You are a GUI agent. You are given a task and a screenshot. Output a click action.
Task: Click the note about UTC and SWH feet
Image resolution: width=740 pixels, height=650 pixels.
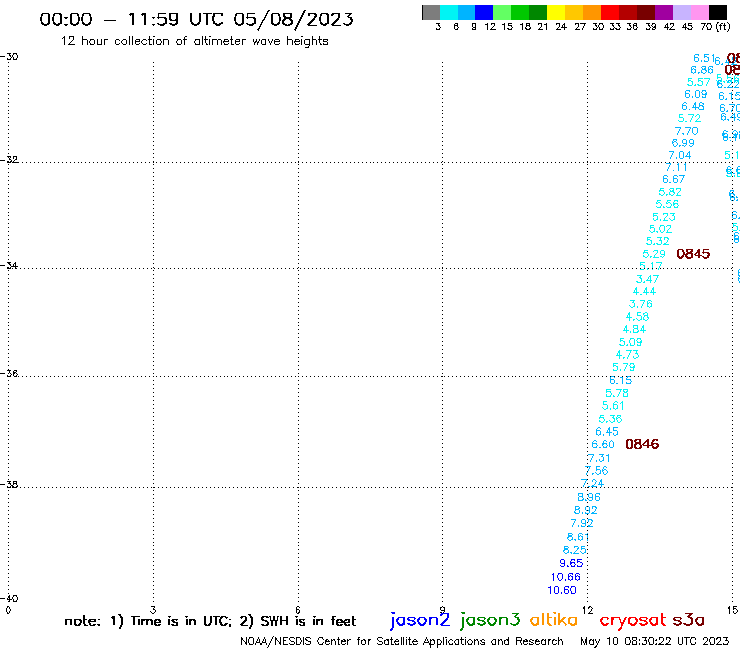tap(210, 621)
